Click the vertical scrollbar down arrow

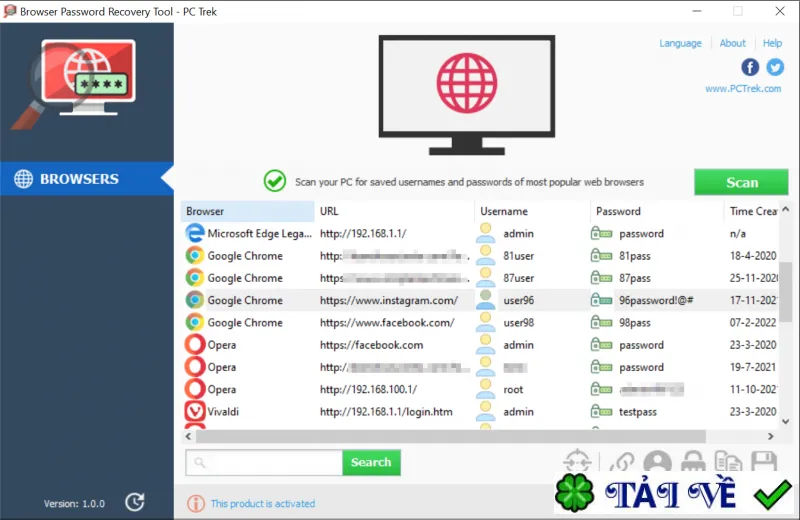pyautogui.click(x=785, y=422)
